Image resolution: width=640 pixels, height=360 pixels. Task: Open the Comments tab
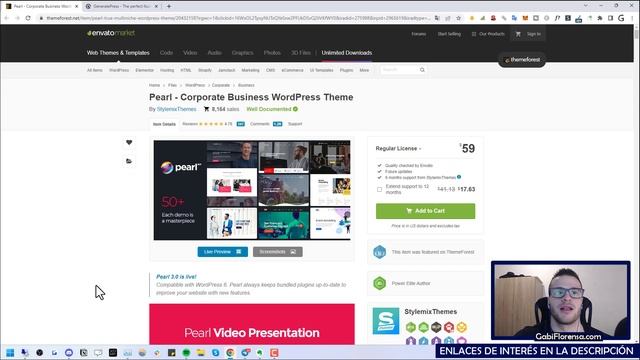point(266,124)
